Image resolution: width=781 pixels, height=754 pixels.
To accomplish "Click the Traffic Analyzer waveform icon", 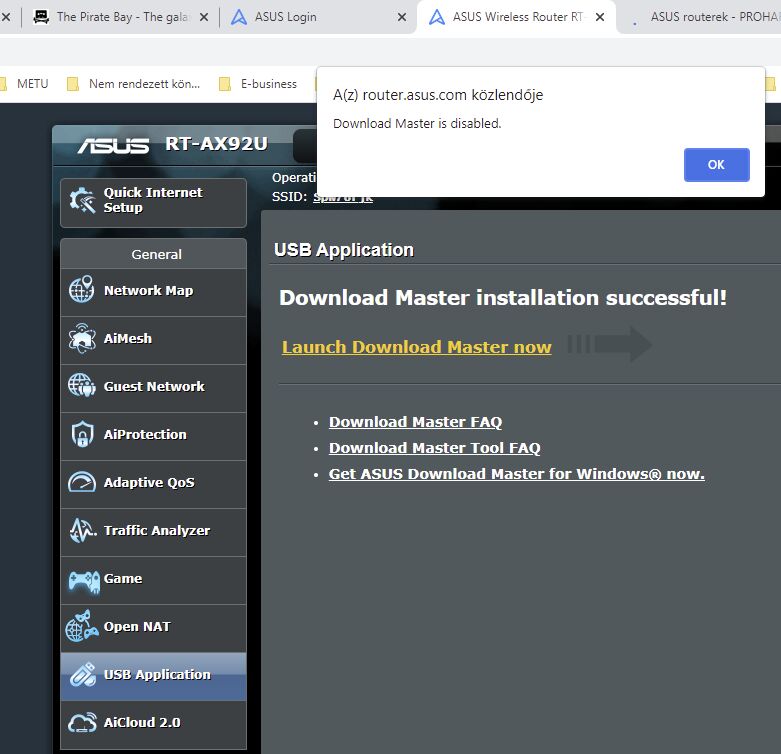I will (x=83, y=530).
